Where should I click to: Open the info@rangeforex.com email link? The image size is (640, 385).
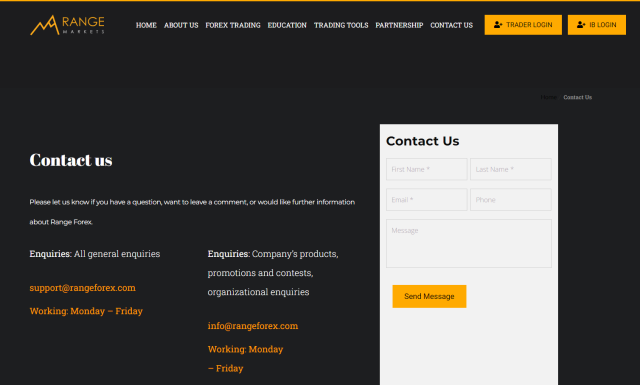point(253,326)
